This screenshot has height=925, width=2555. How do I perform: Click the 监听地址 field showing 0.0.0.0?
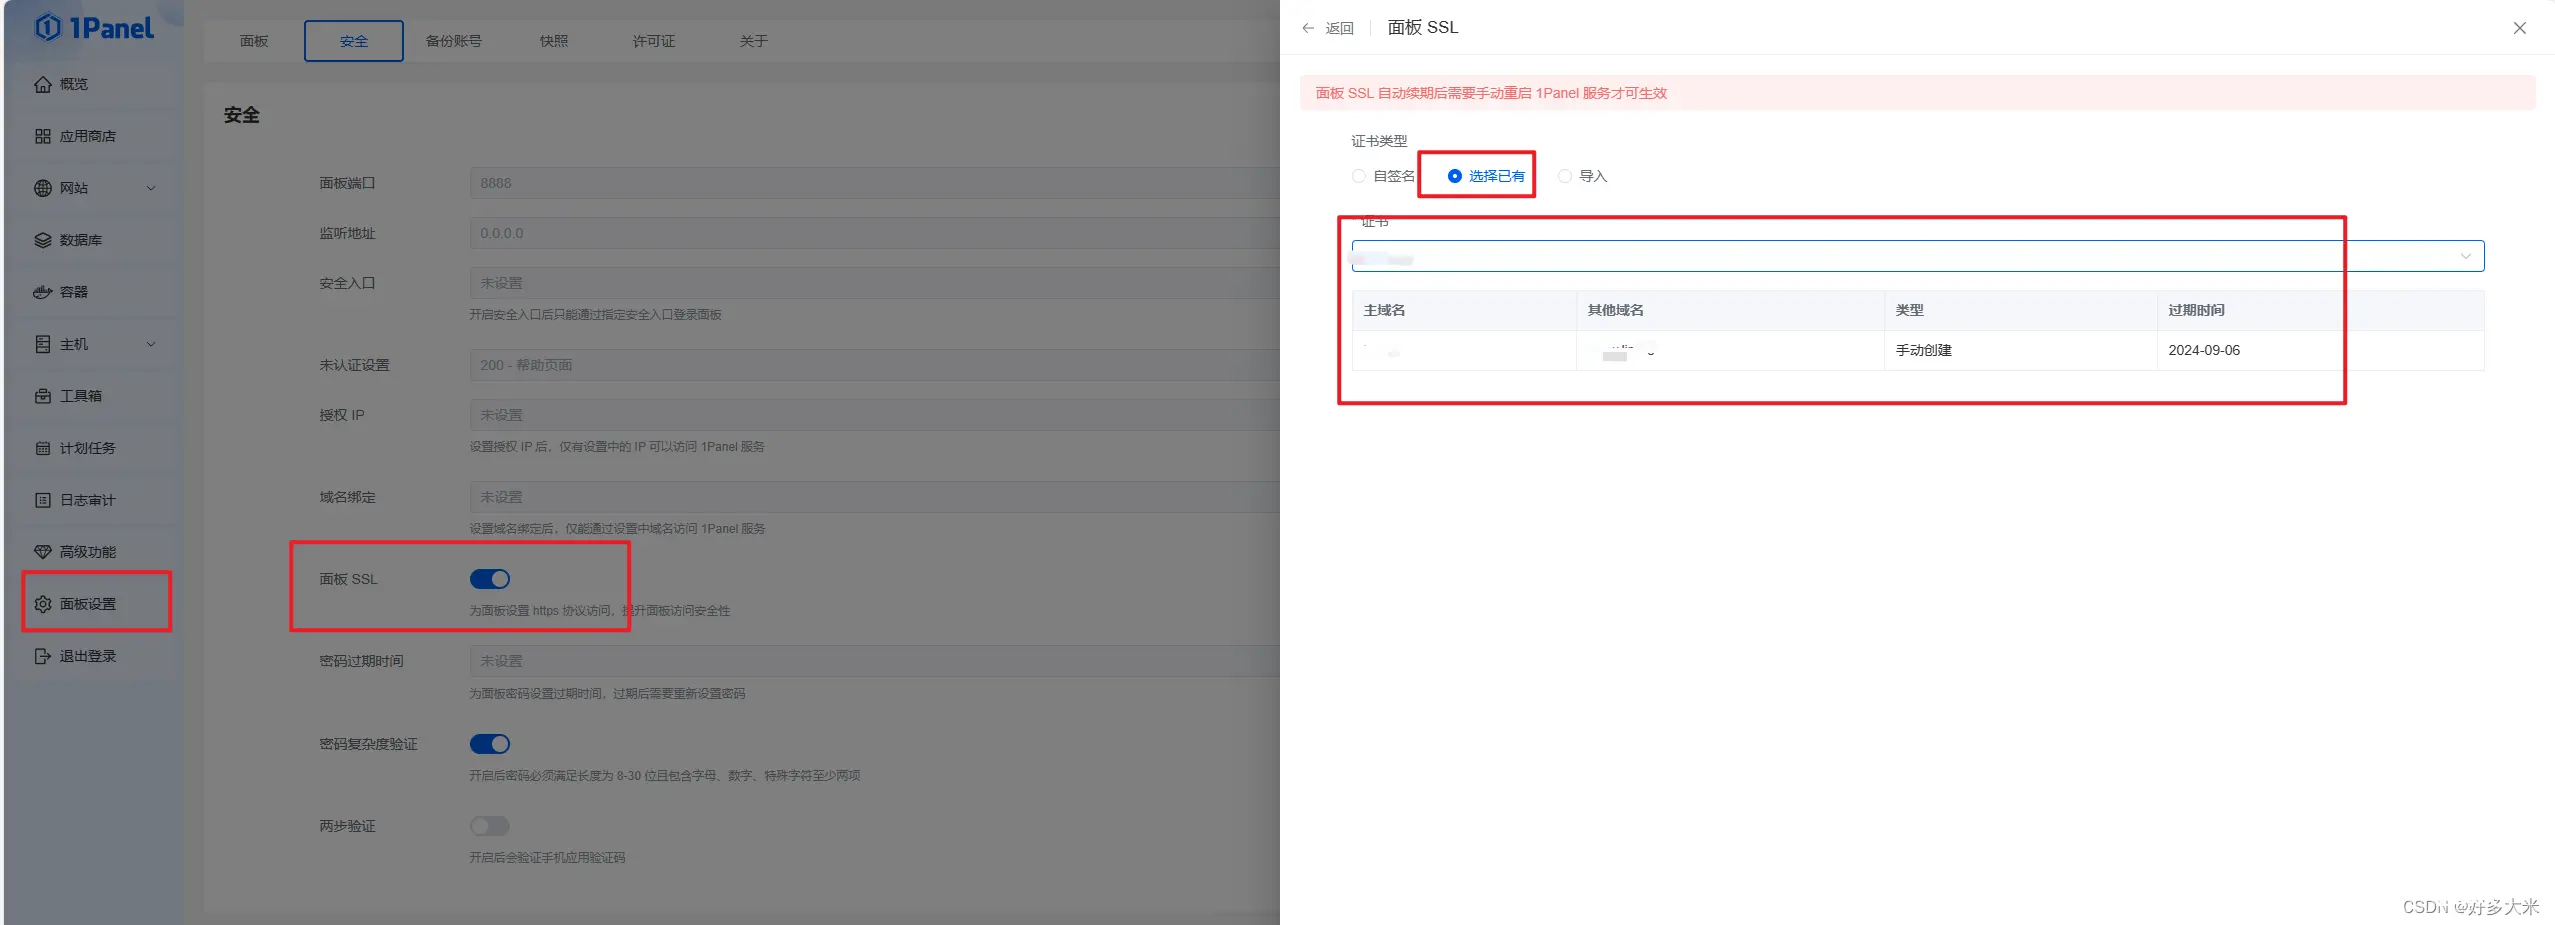coord(875,233)
